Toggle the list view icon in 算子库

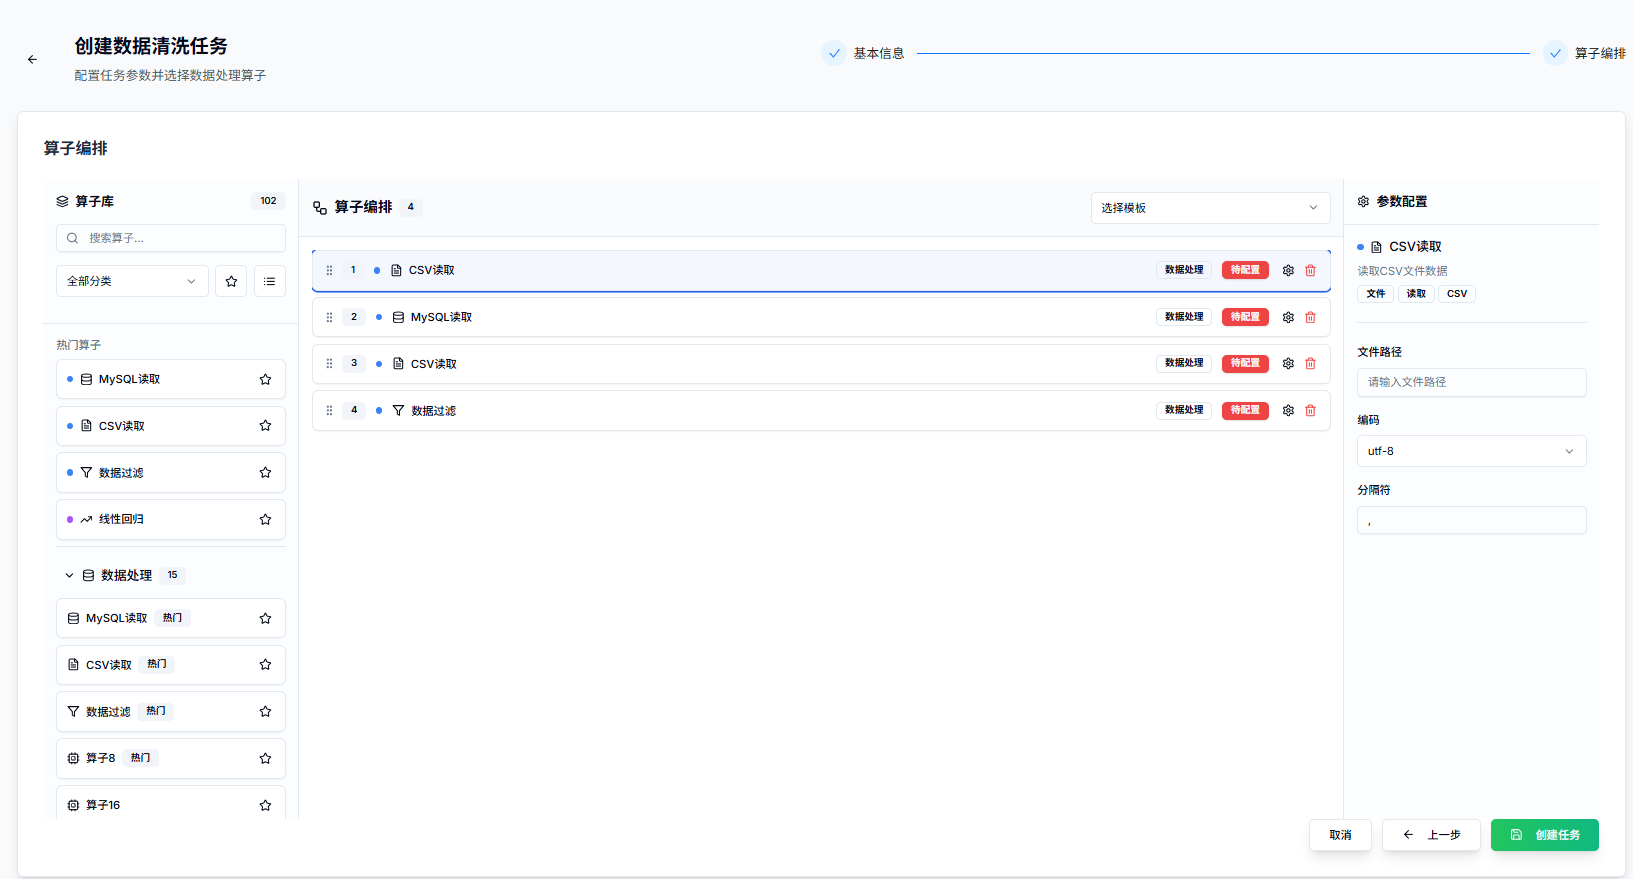click(x=269, y=282)
